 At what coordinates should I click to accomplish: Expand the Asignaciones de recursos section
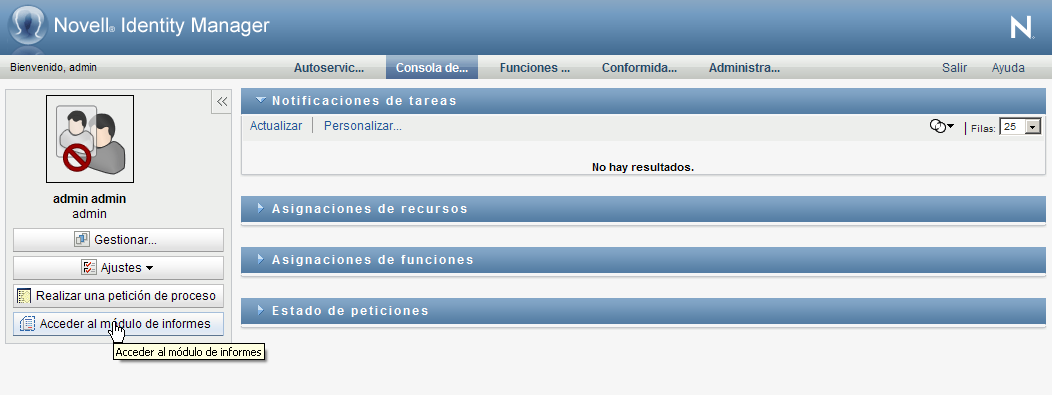point(261,209)
